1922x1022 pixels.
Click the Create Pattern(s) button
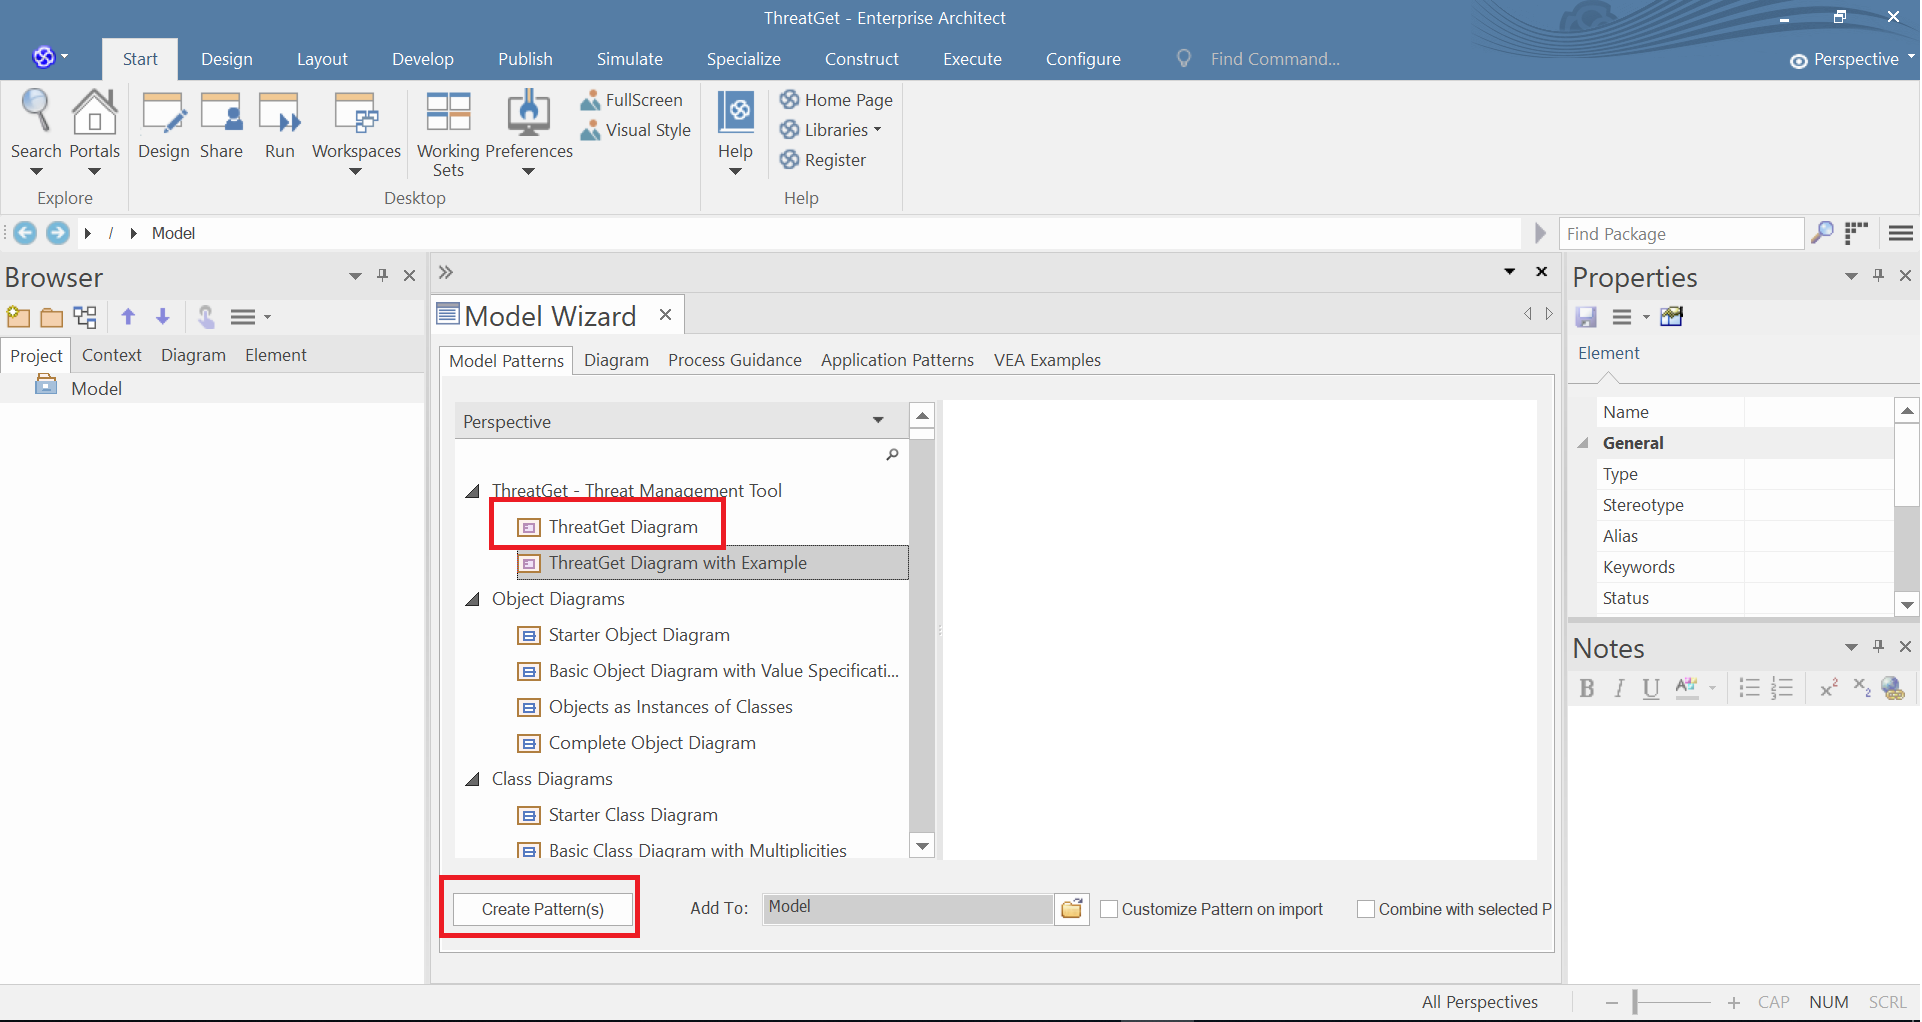(x=543, y=909)
